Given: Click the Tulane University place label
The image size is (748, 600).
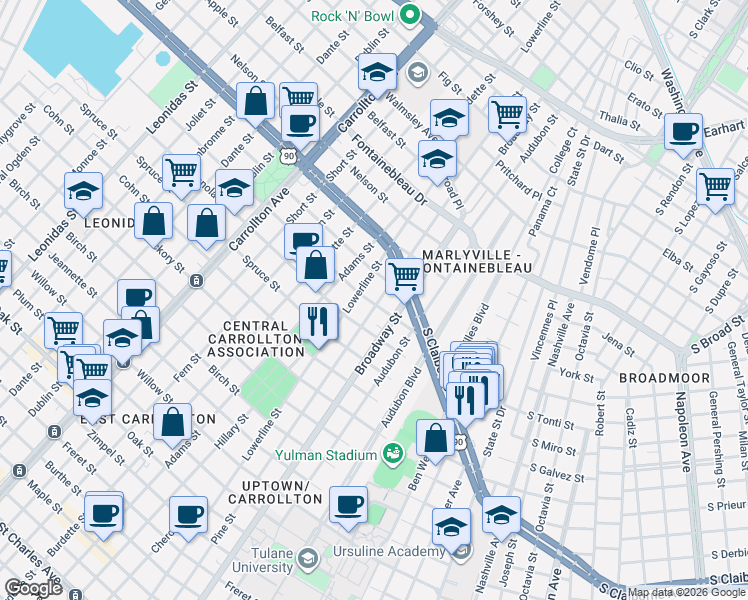Looking at the screenshot, I should click(262, 560).
